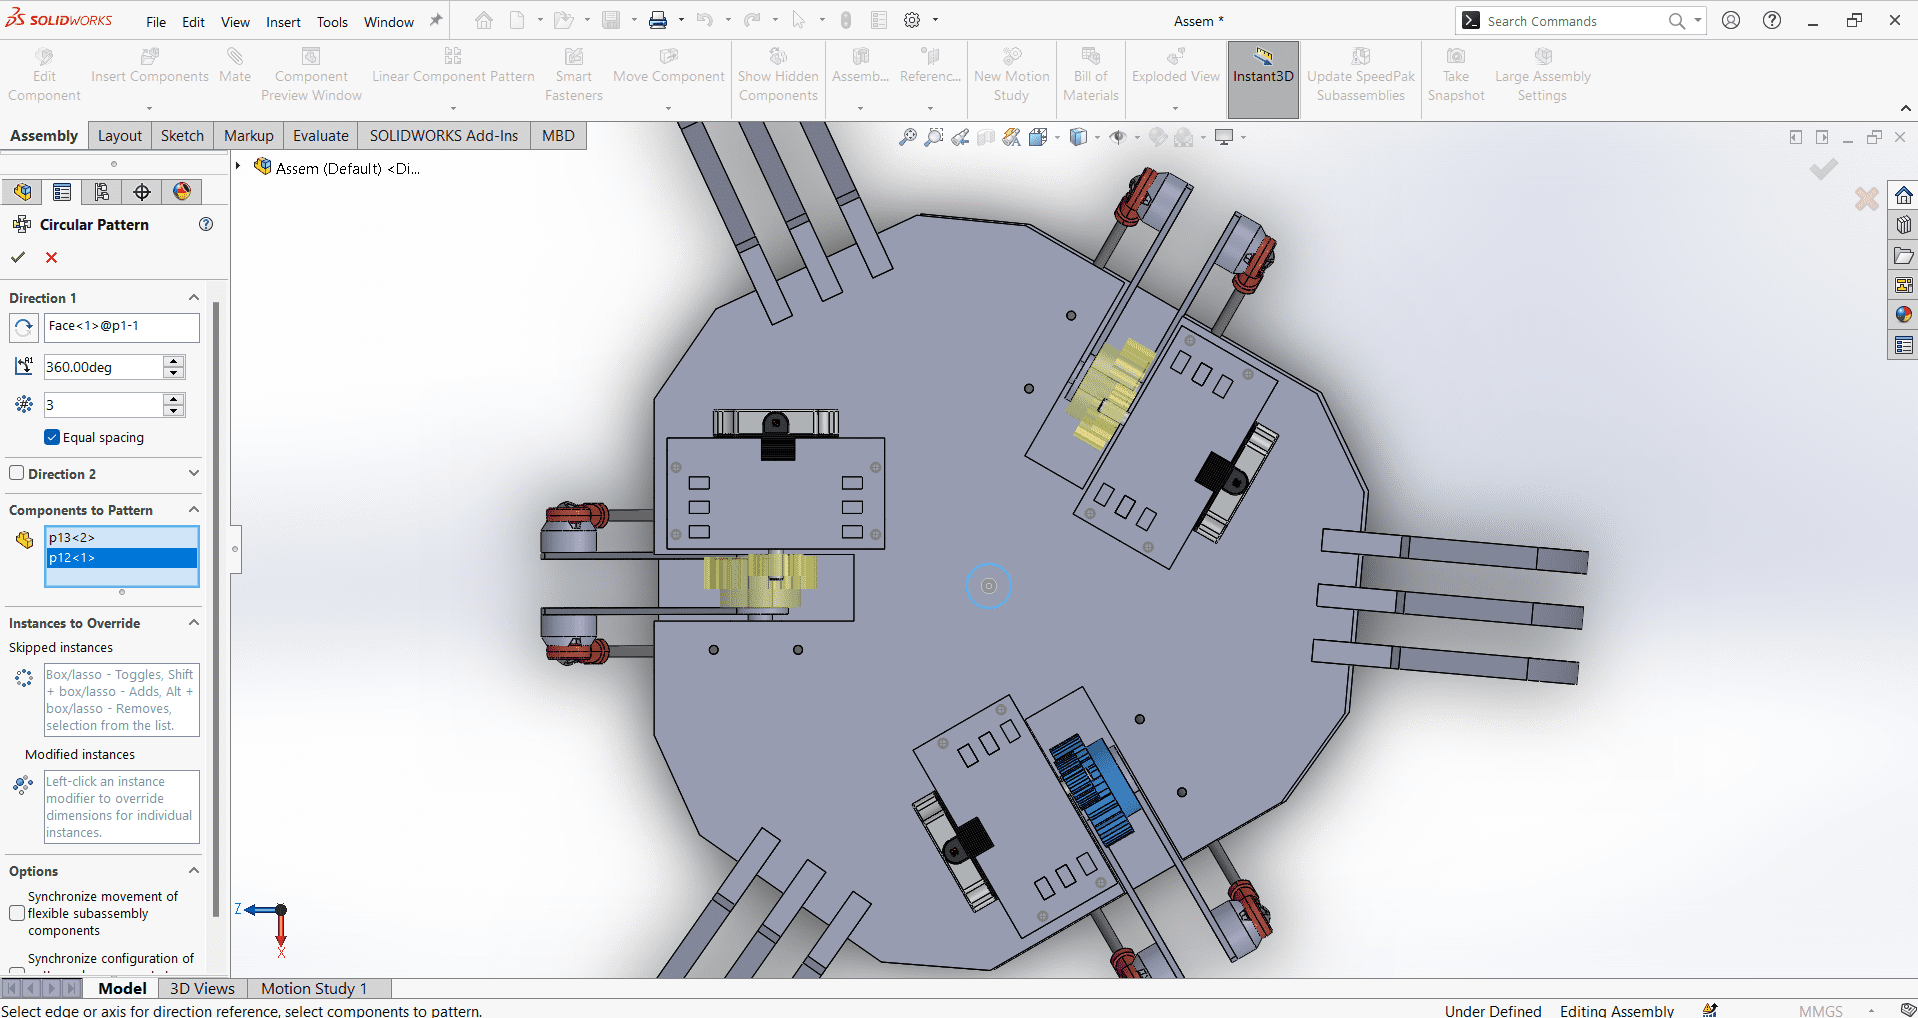The width and height of the screenshot is (1918, 1018).
Task: Click the Zoom to Area icon
Action: [934, 137]
